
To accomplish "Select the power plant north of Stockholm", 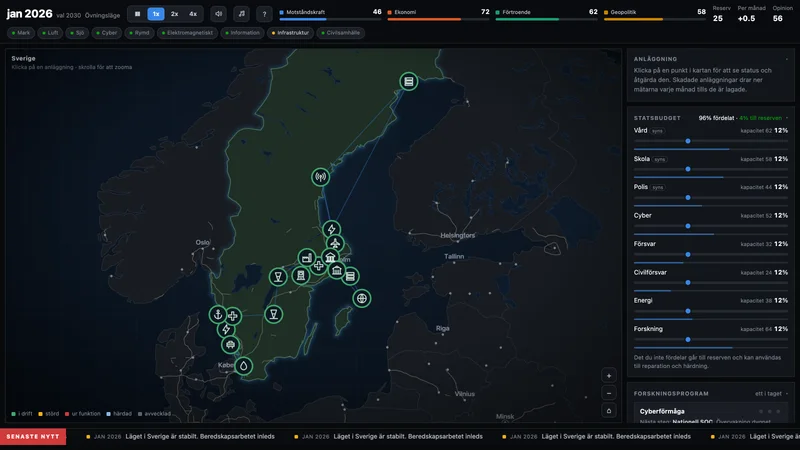I will pyautogui.click(x=332, y=229).
